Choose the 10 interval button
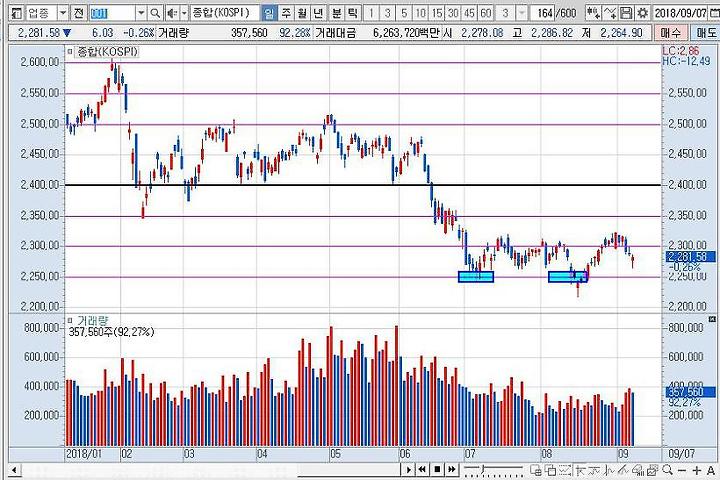Viewport: 720px width, 480px height. pos(420,13)
